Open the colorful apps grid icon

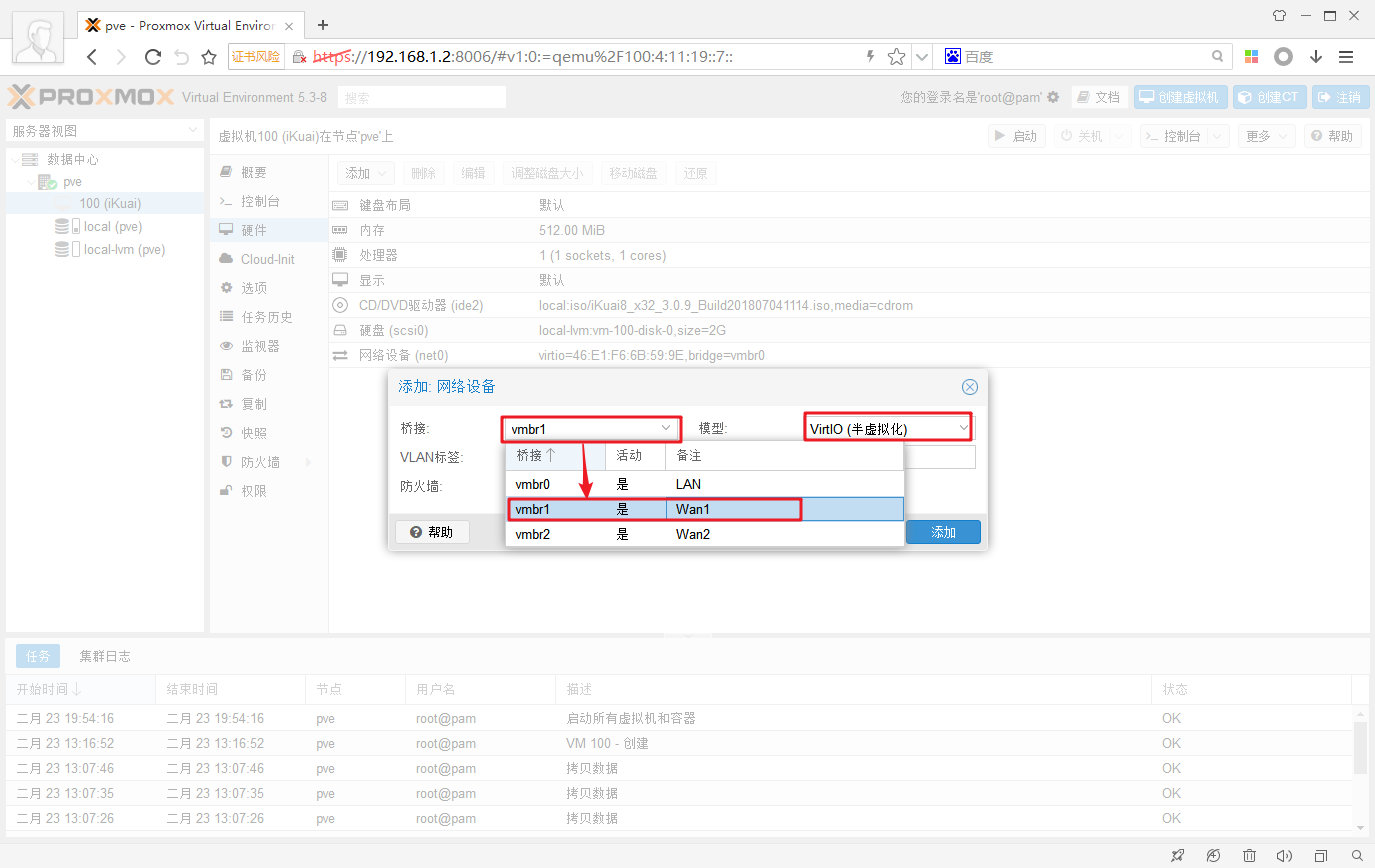1252,57
